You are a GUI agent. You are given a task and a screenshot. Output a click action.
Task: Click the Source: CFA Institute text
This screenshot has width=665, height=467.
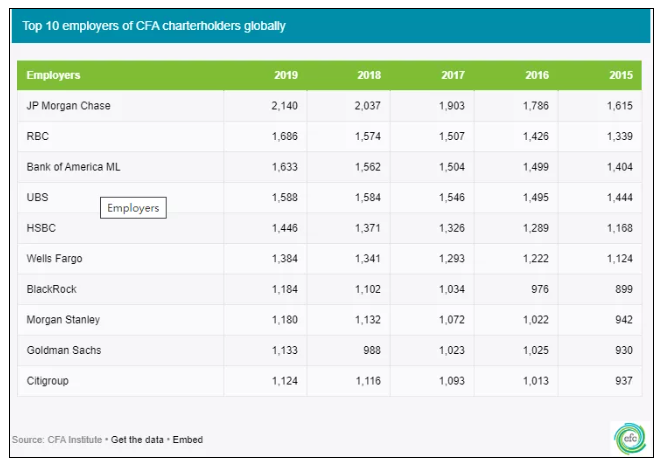tap(57, 440)
